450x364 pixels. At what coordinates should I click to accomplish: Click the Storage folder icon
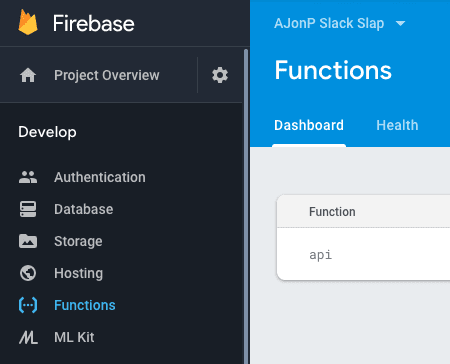tap(28, 241)
